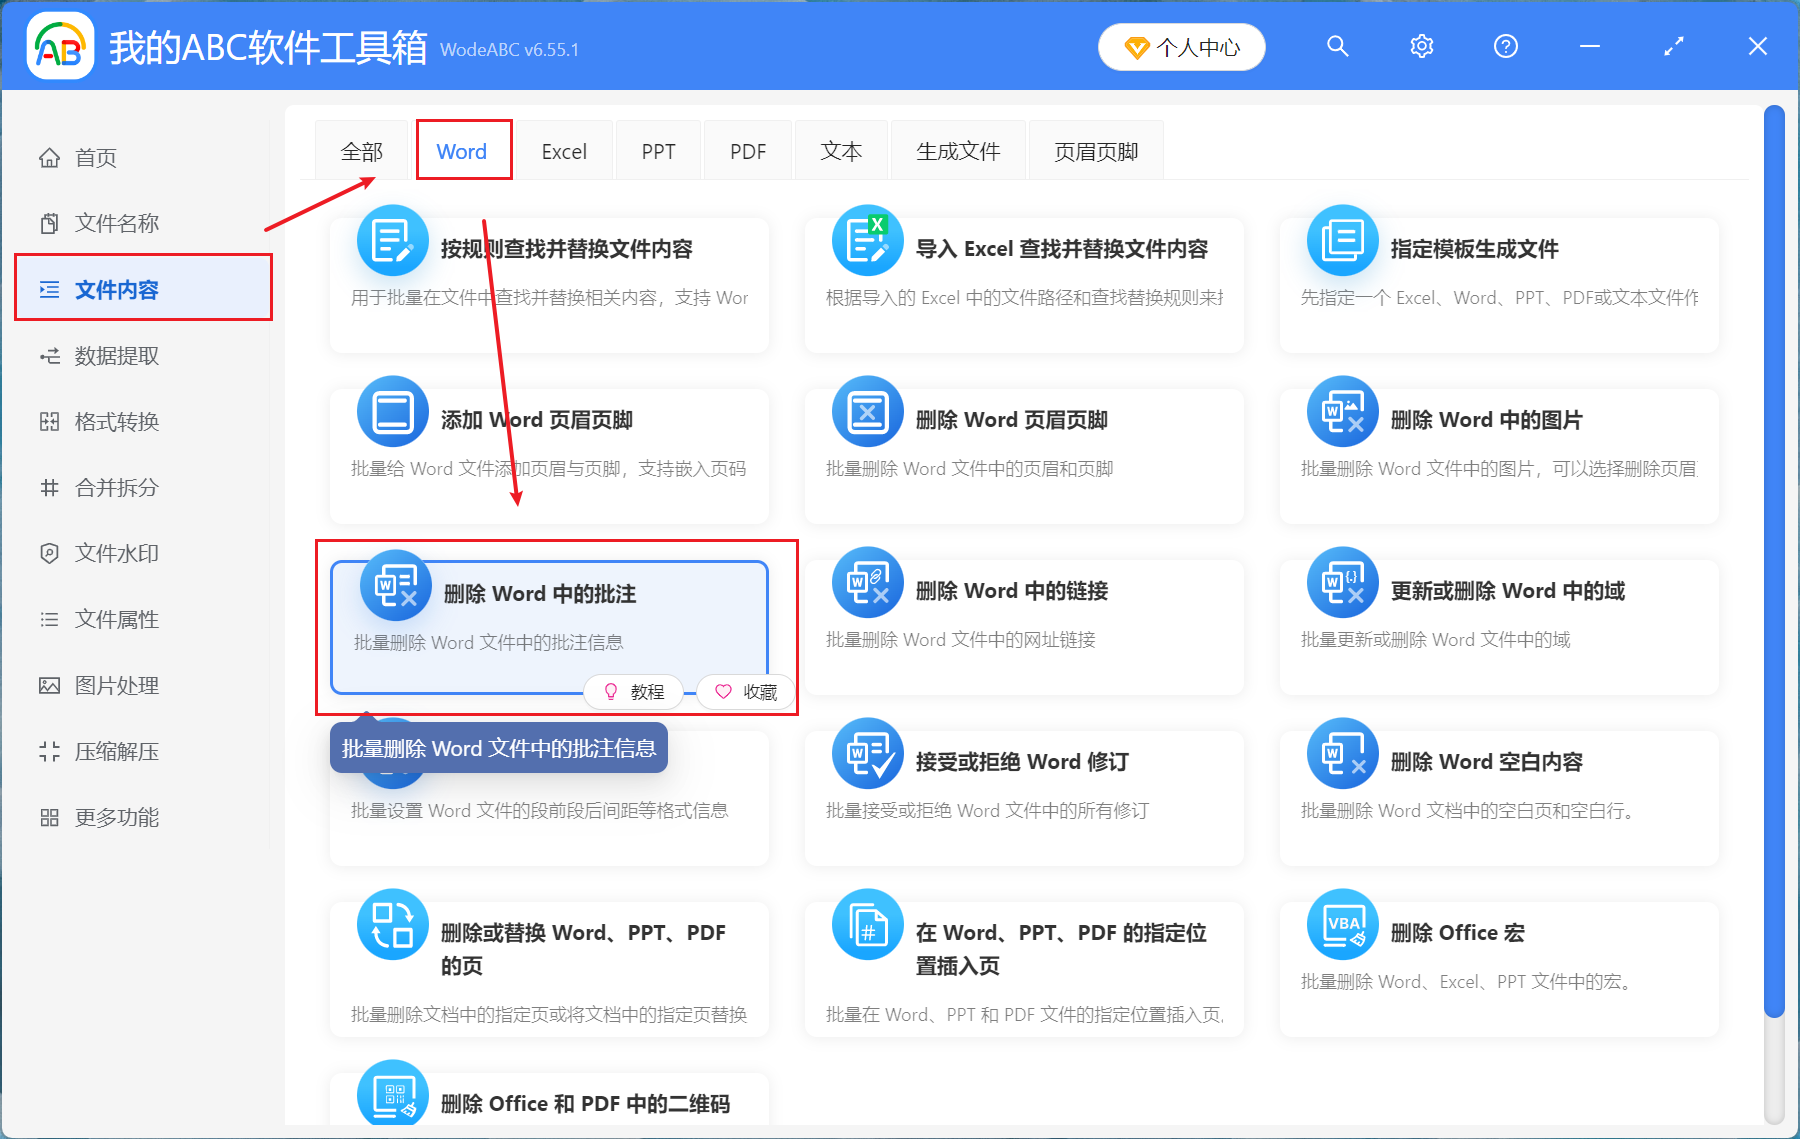Open the search function

[x=1338, y=46]
